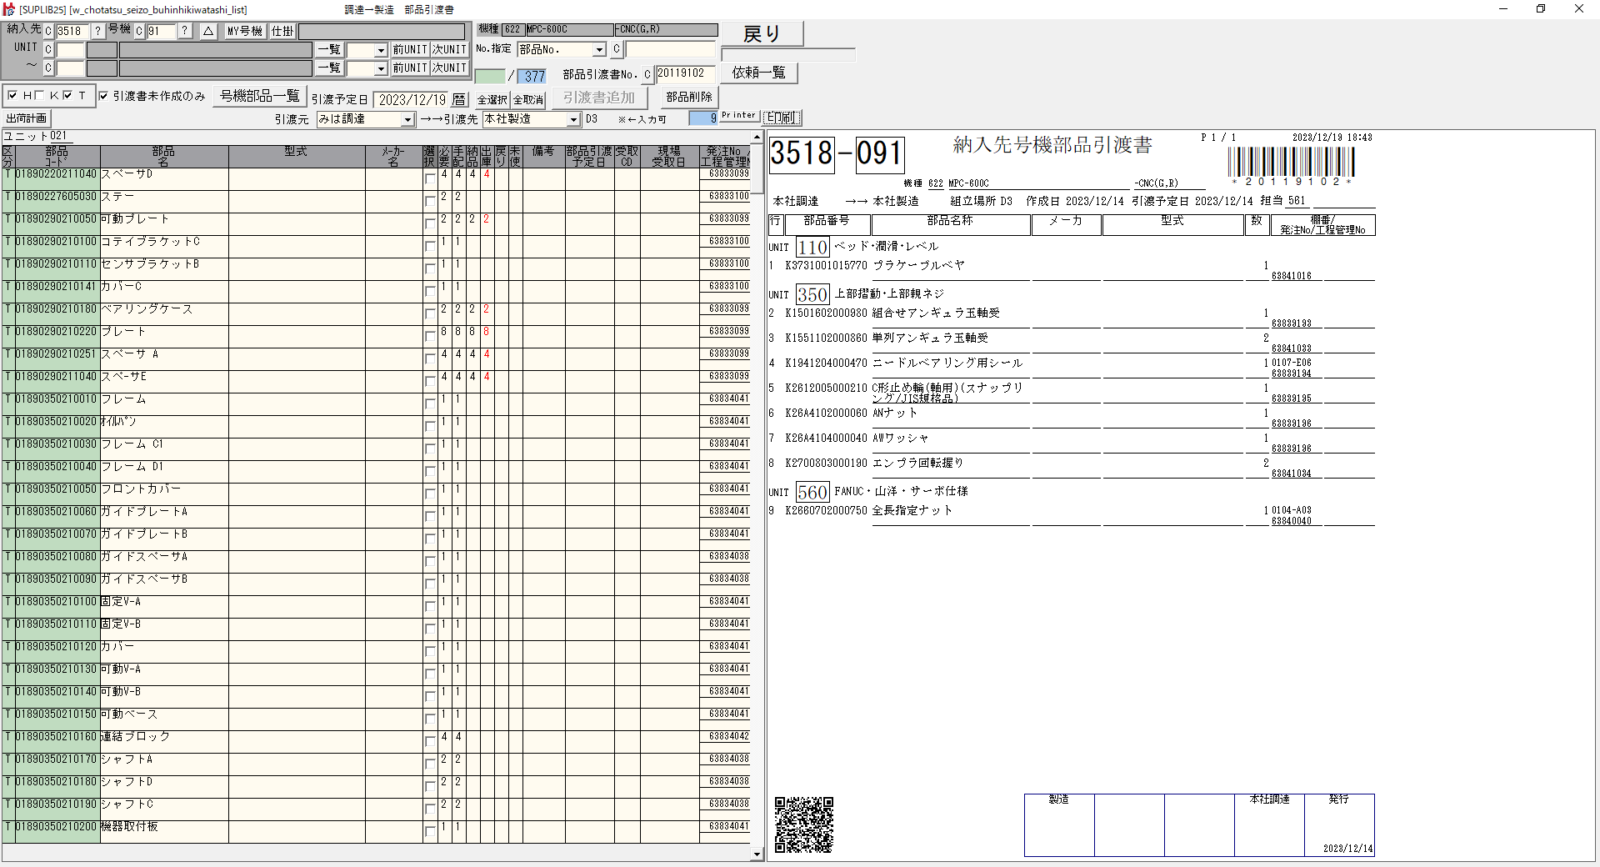Tick the selection checkbox for スペーサD row

(x=430, y=179)
